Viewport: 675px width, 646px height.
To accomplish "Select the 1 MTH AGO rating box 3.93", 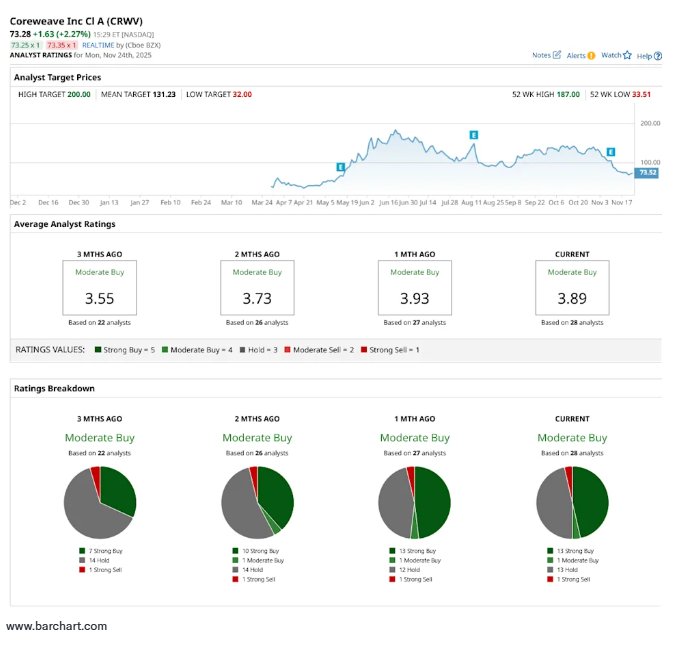I will pyautogui.click(x=414, y=288).
